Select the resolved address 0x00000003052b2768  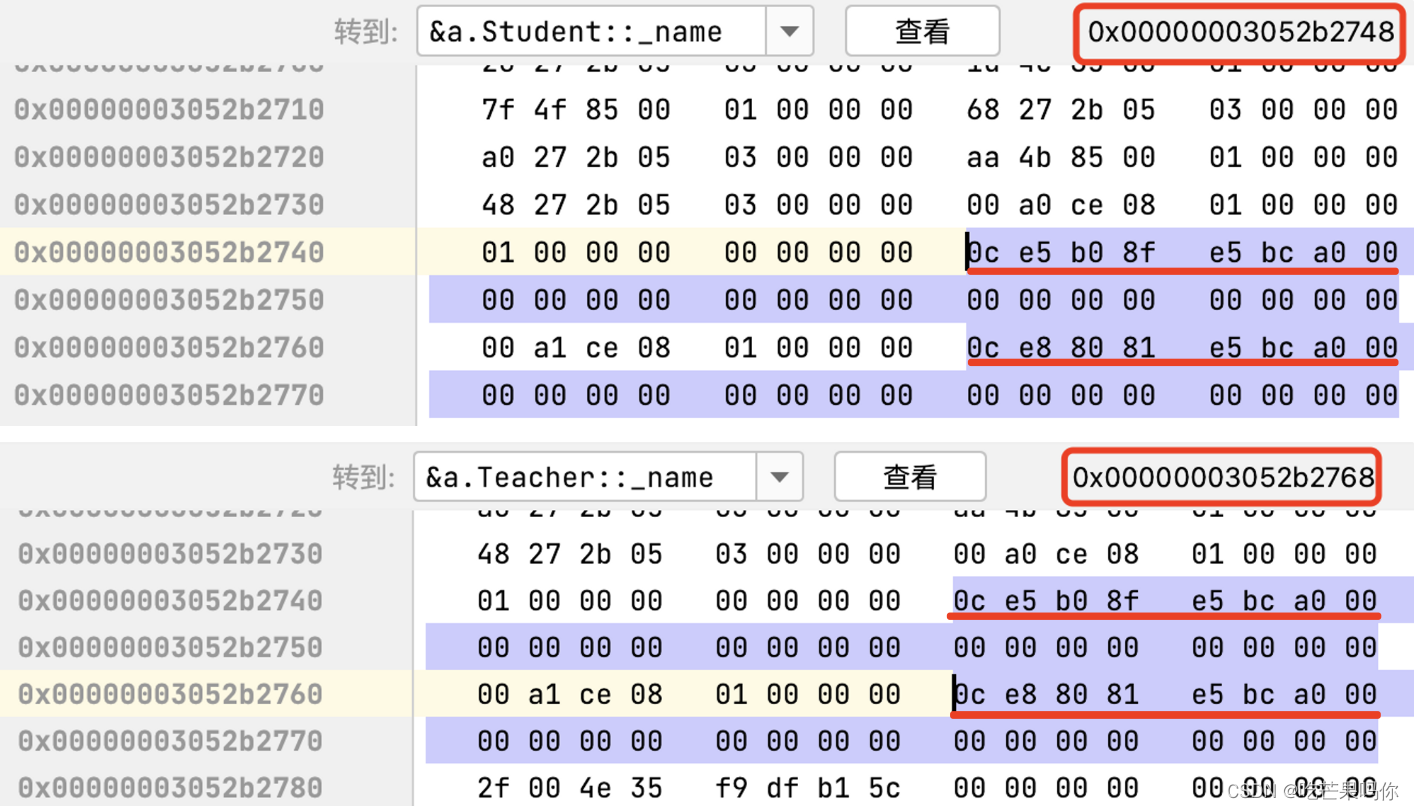coord(1224,478)
